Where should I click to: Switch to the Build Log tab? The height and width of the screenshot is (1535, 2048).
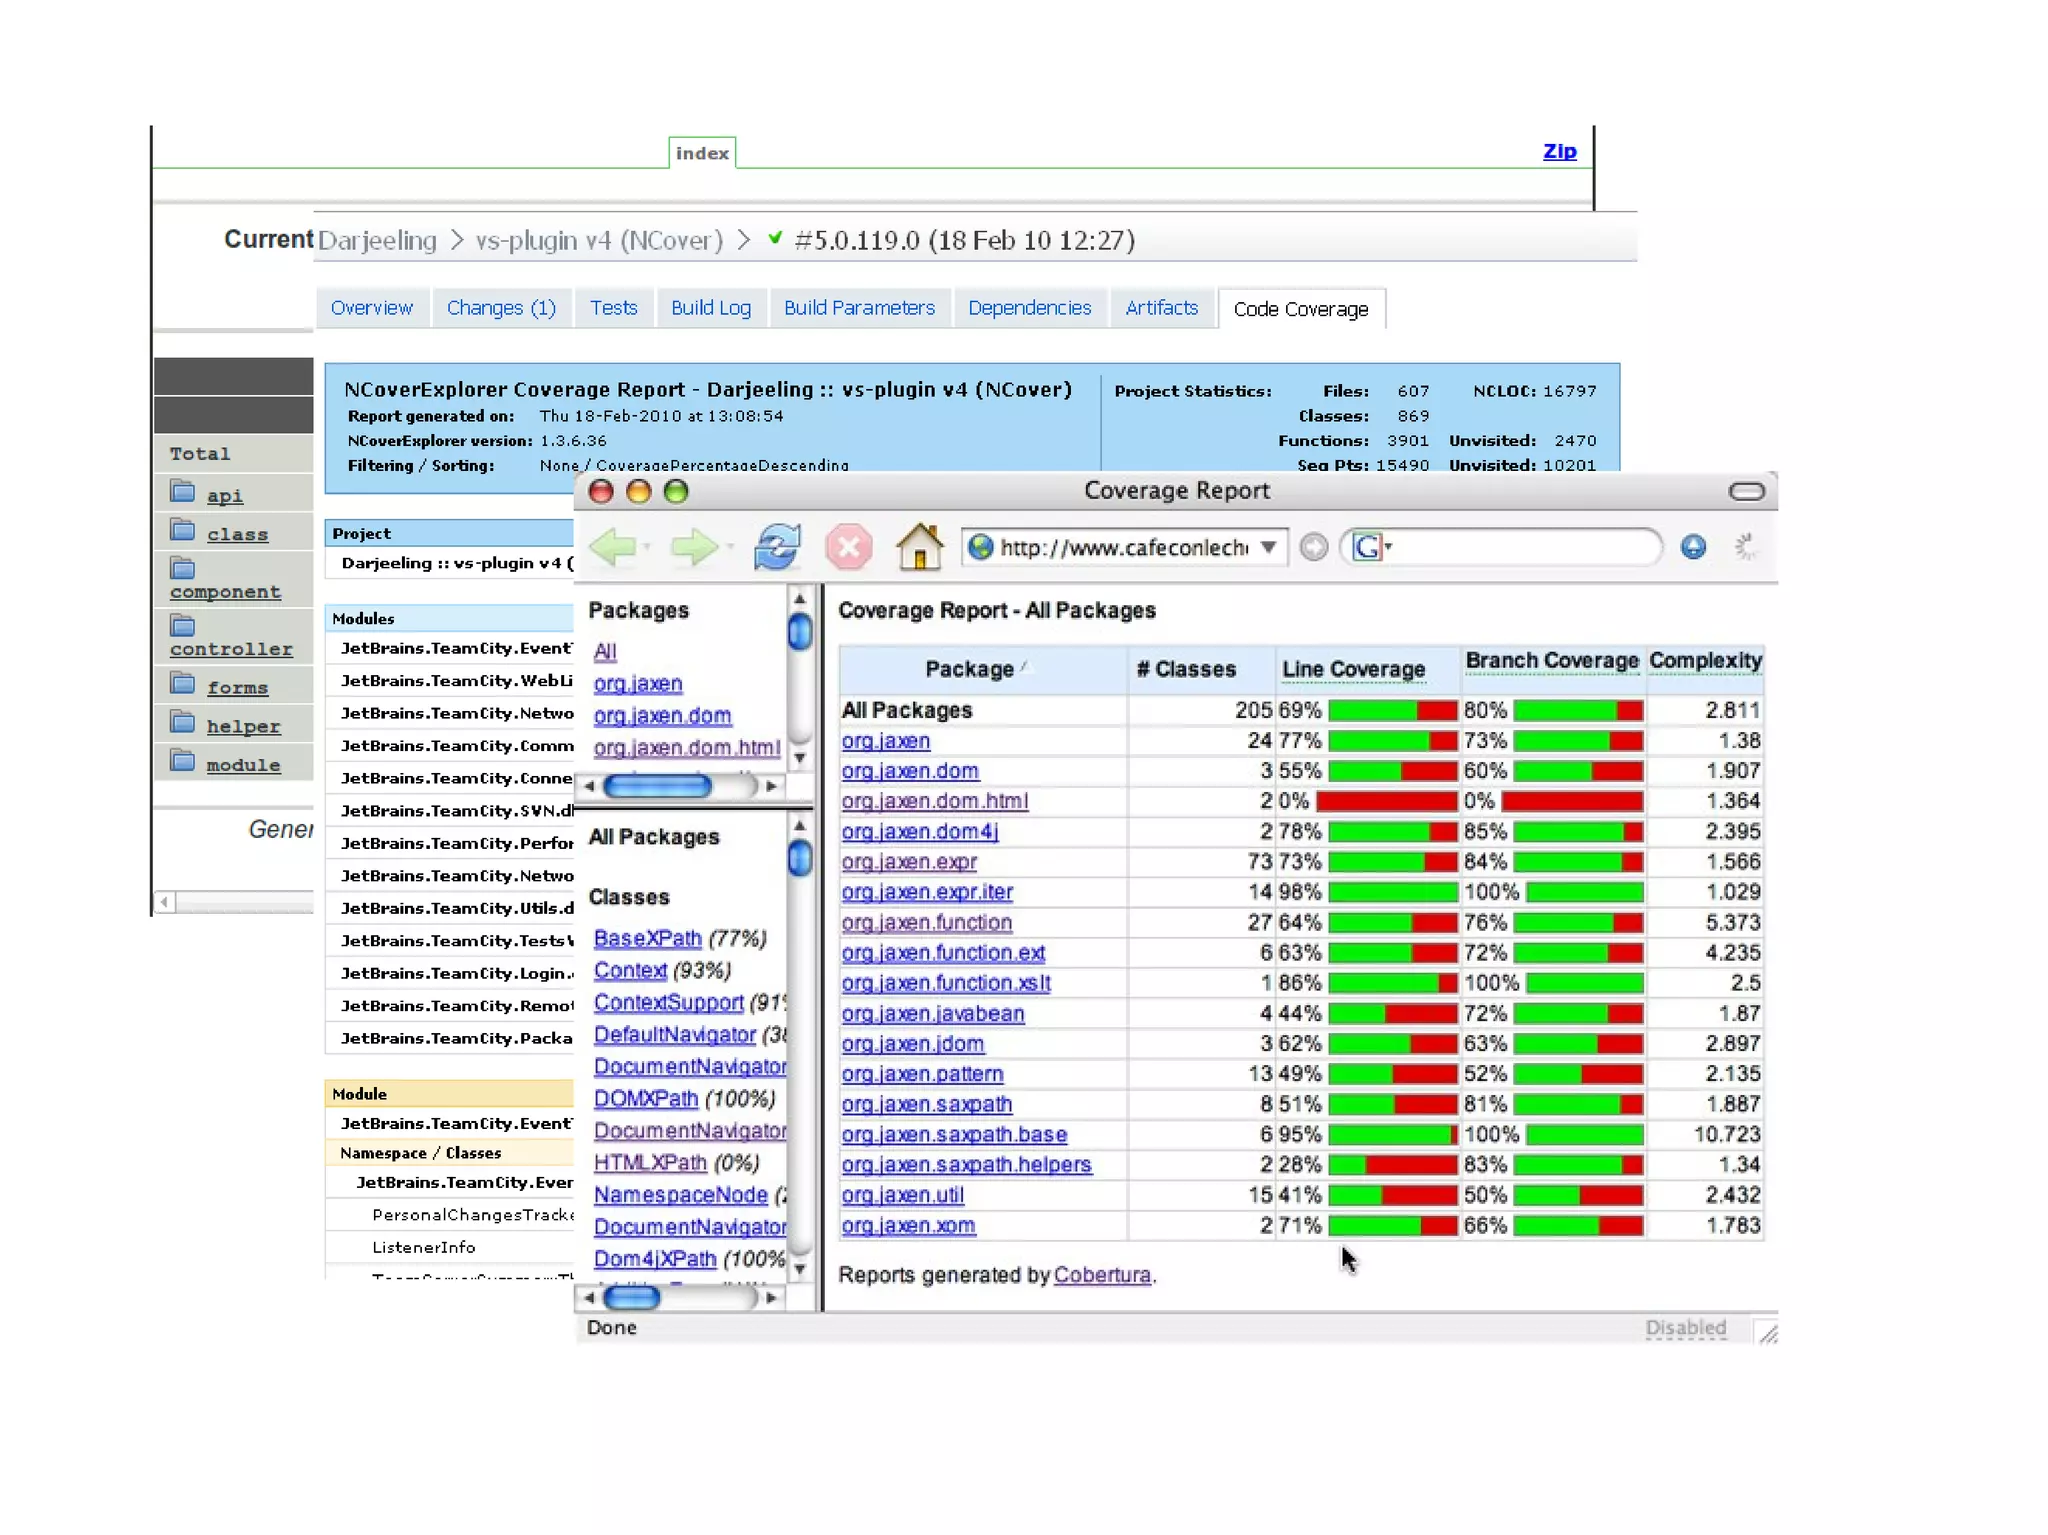(x=711, y=308)
